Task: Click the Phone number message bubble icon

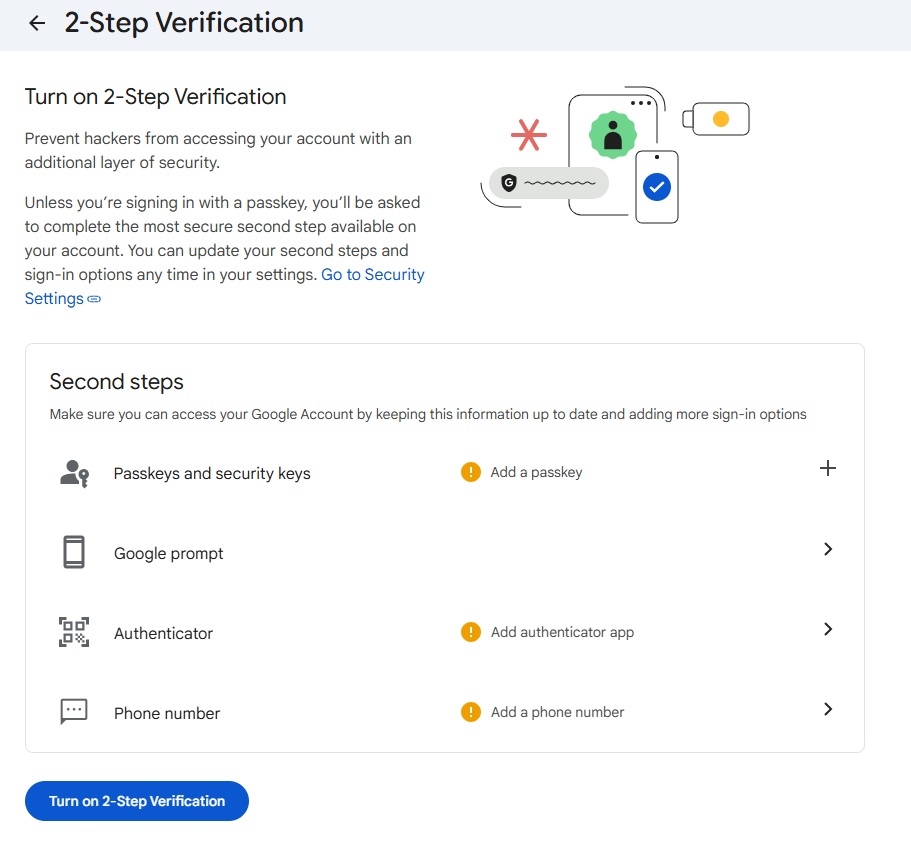Action: coord(73,711)
